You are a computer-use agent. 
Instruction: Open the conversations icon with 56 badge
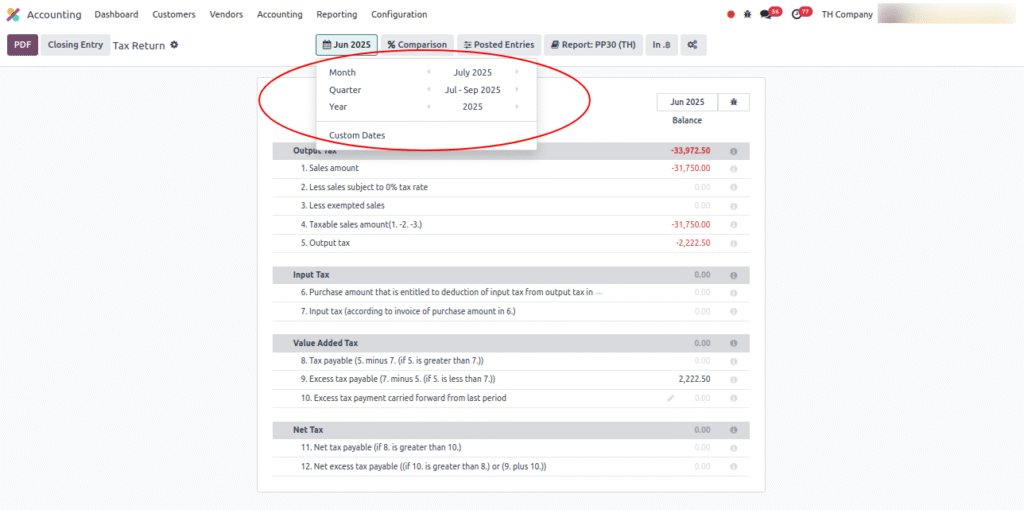[767, 14]
